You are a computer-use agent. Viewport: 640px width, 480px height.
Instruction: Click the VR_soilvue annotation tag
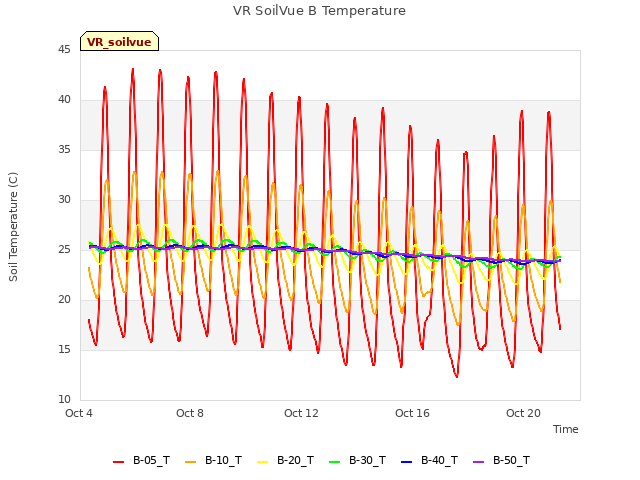click(x=119, y=41)
